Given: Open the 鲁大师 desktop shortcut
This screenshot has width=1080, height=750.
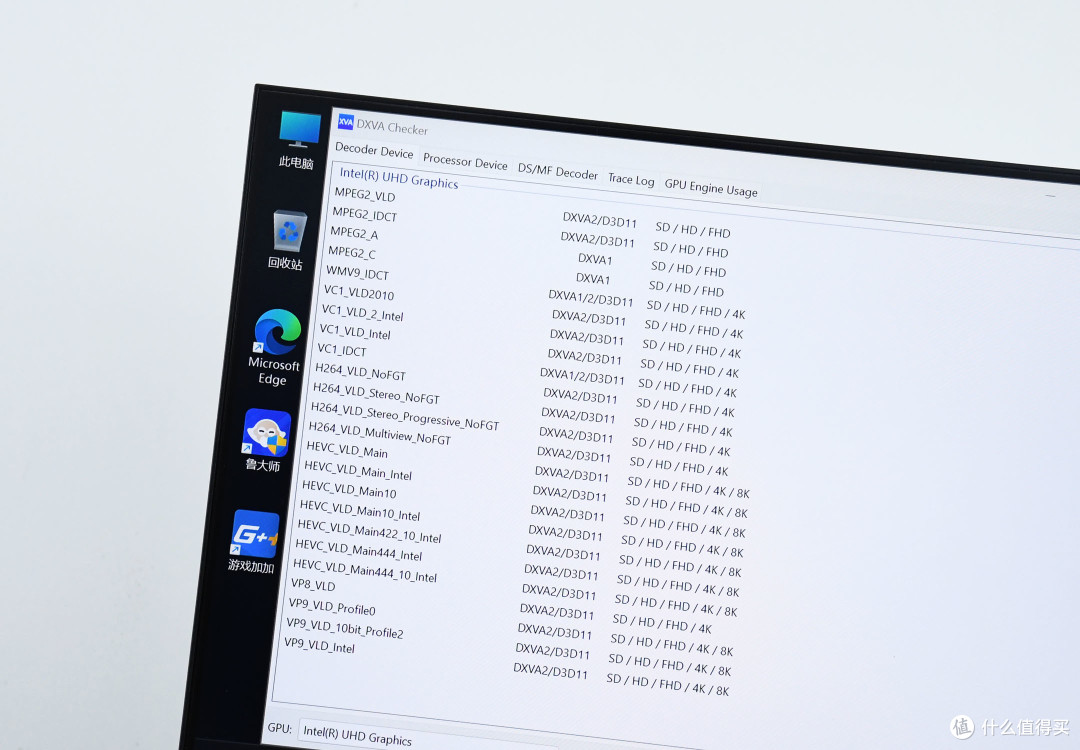Looking at the screenshot, I should coord(265,440).
